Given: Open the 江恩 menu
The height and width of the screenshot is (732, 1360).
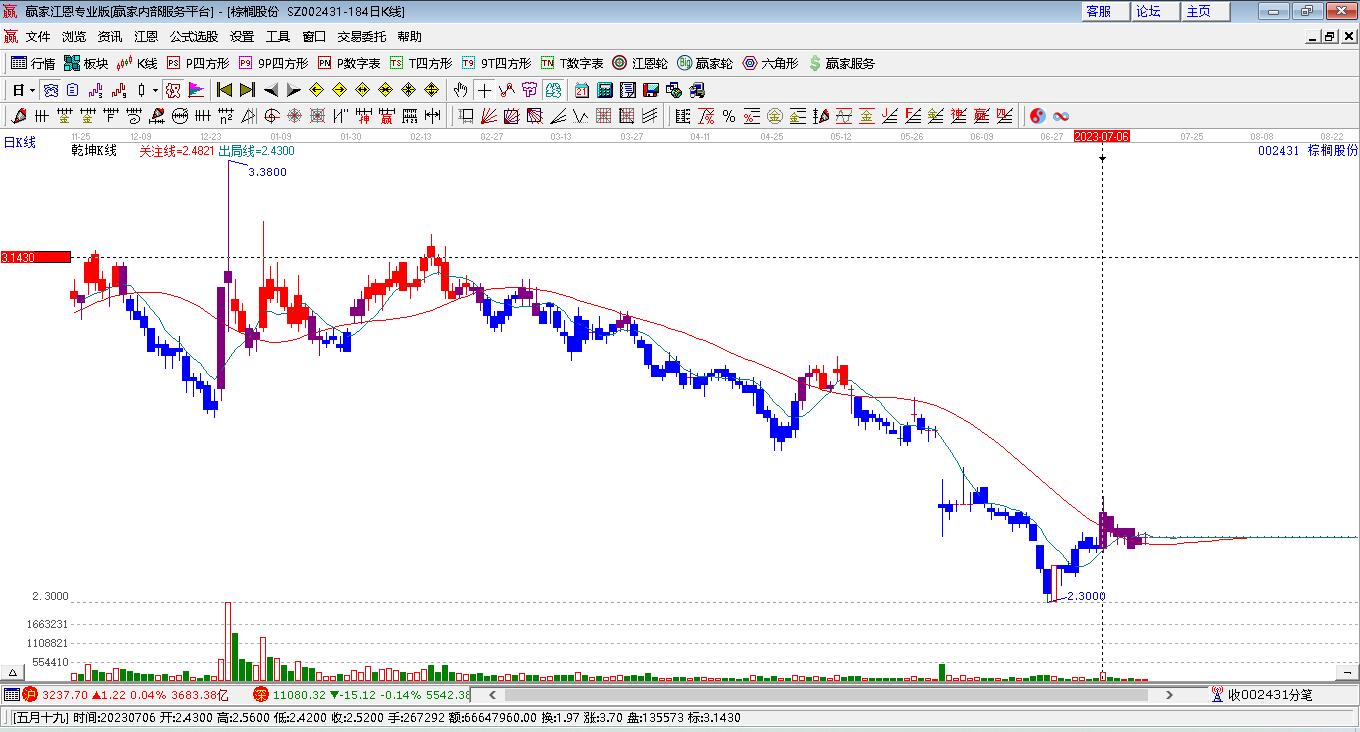Looking at the screenshot, I should pos(146,37).
